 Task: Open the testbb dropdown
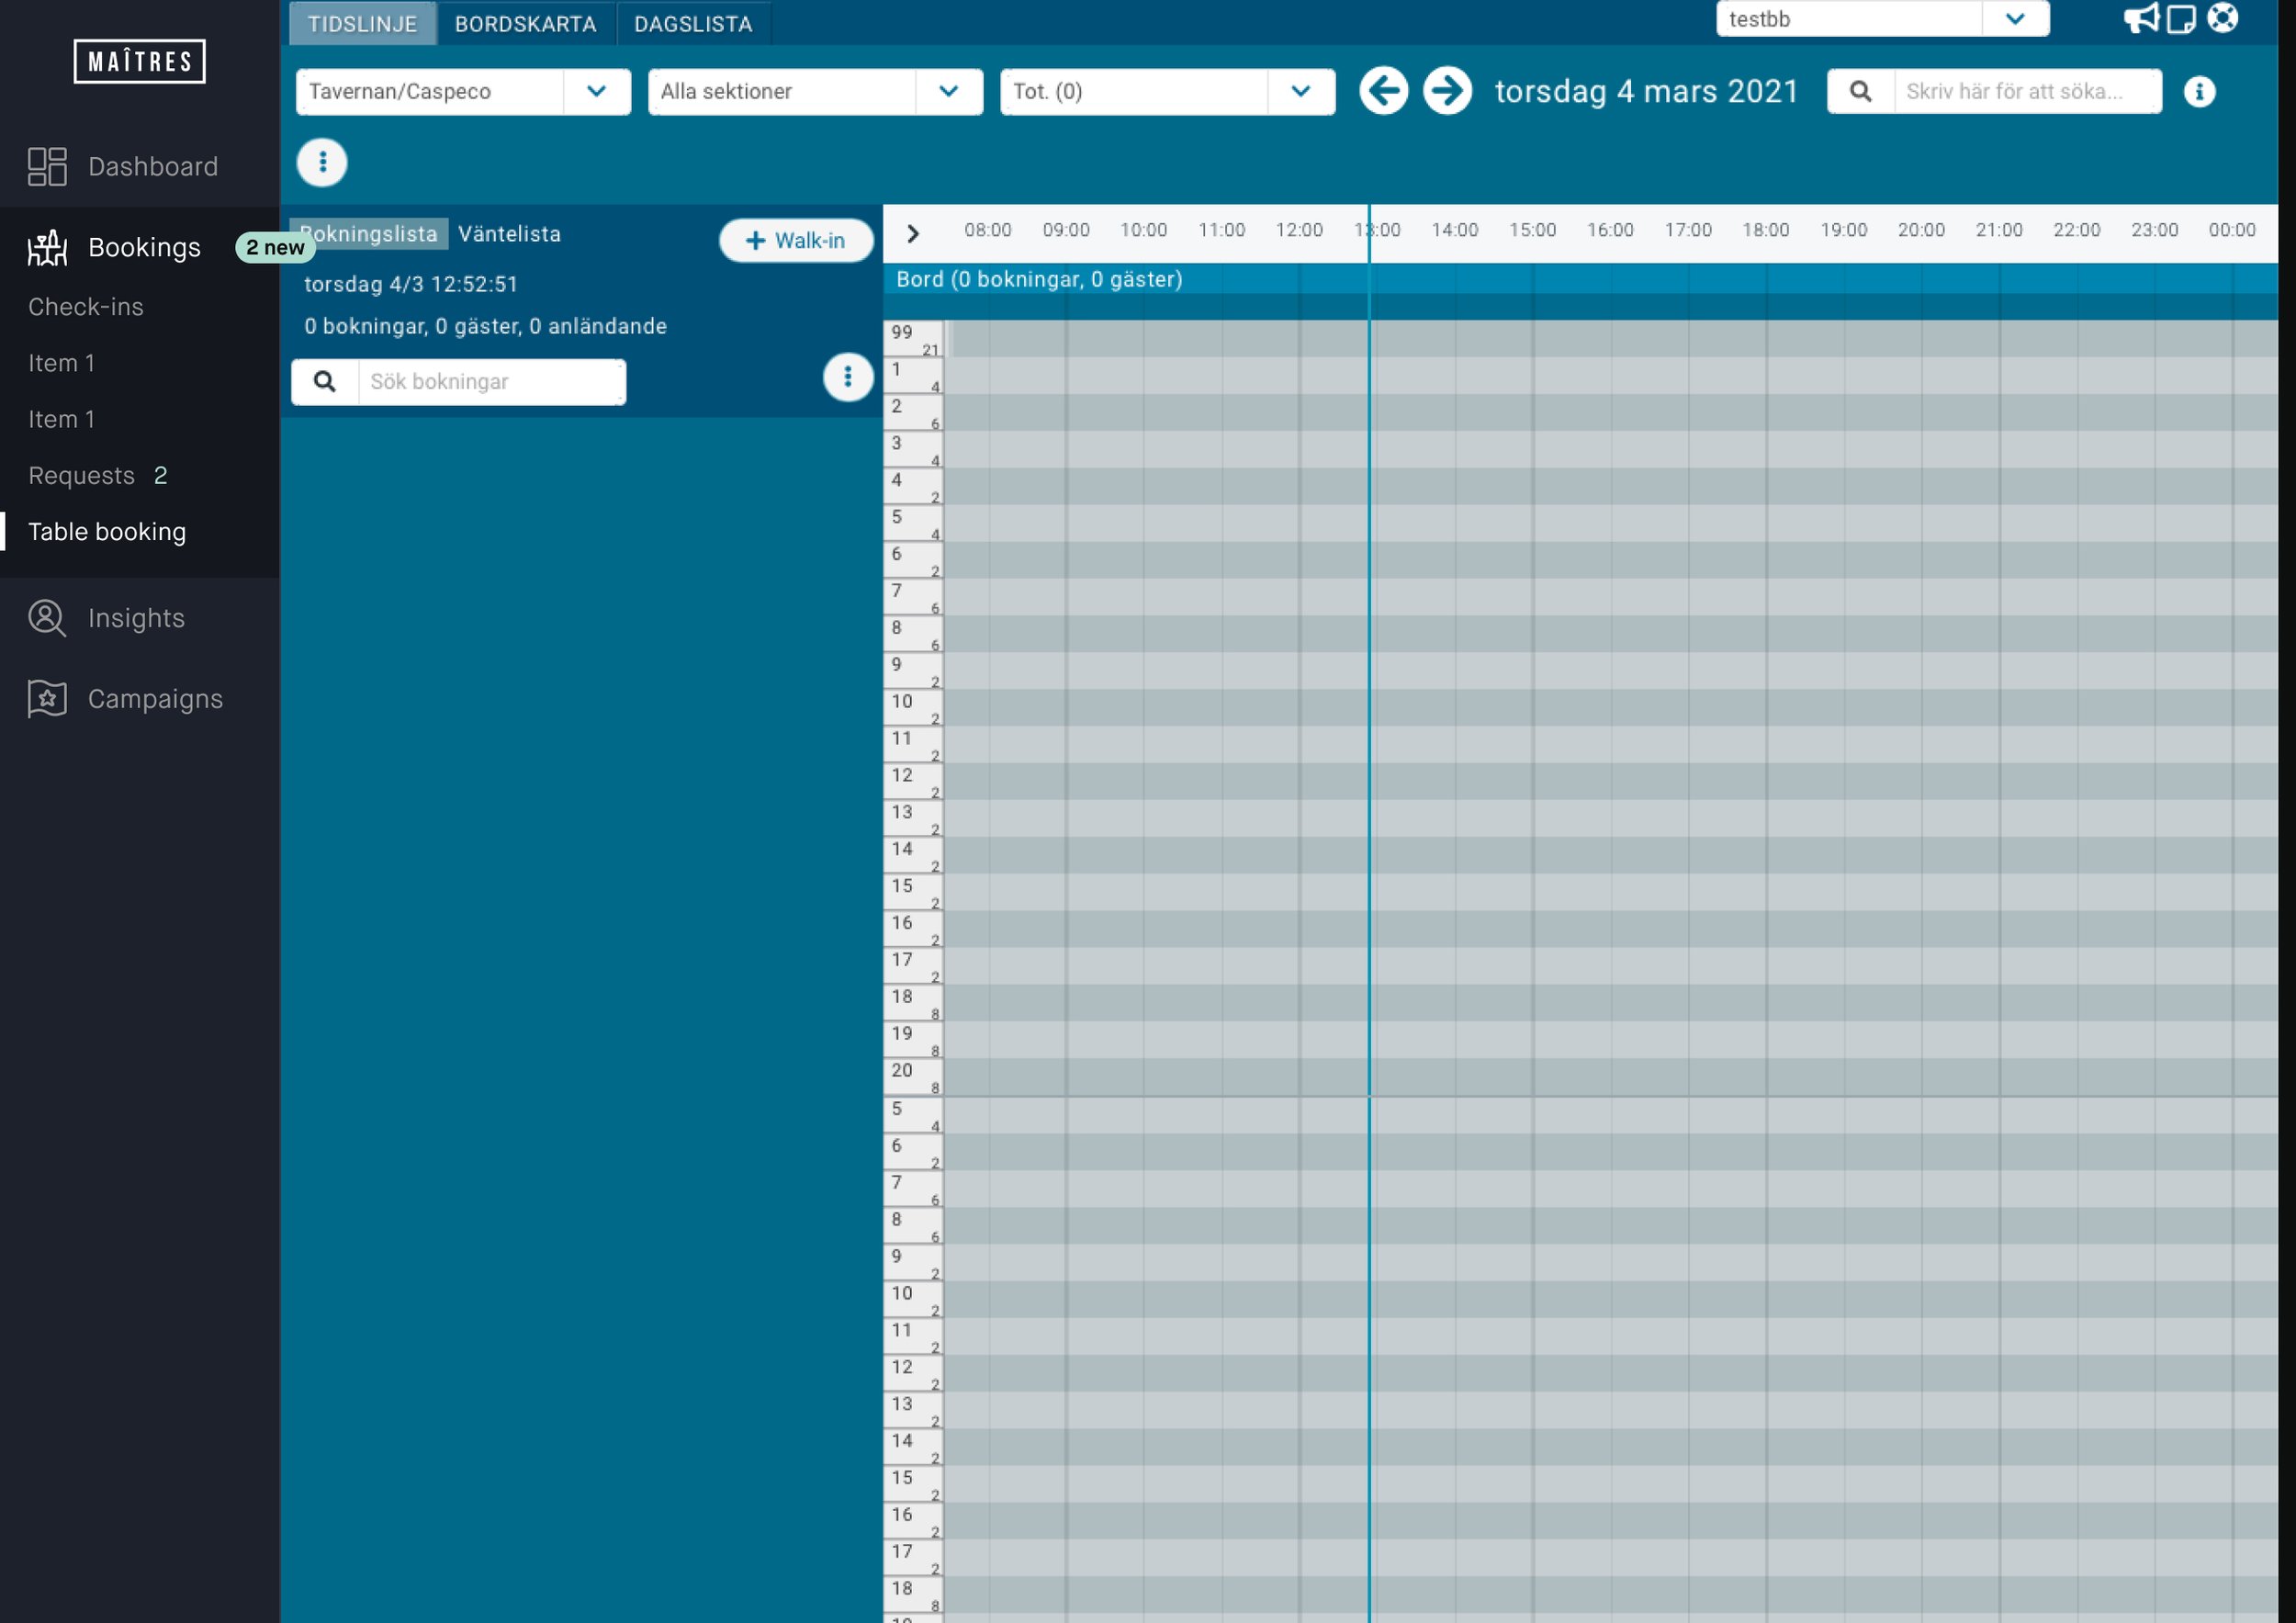coord(1882,19)
